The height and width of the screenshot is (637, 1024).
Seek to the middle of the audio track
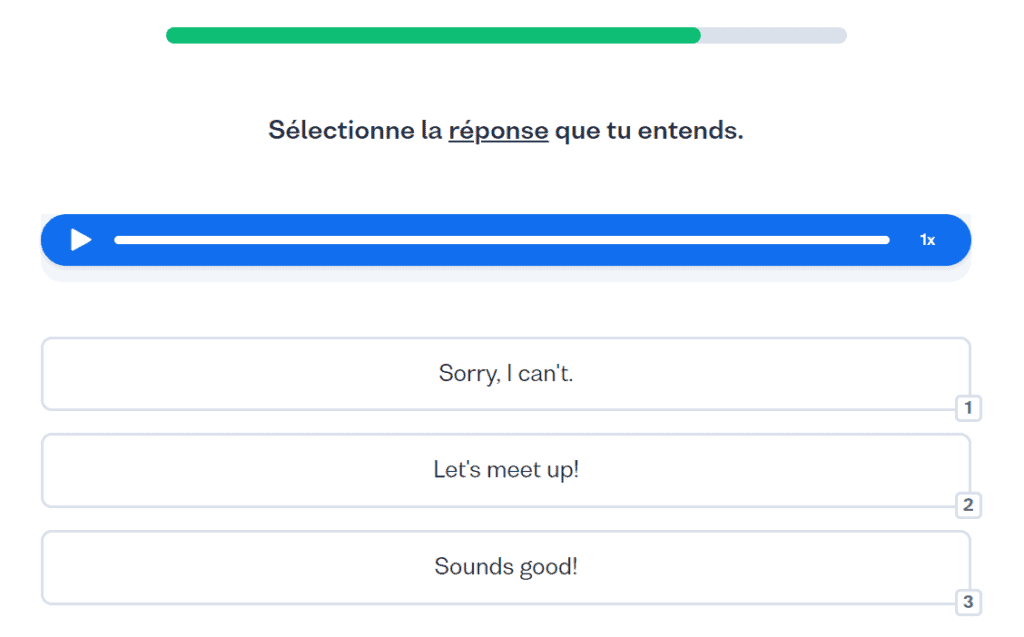coord(502,240)
